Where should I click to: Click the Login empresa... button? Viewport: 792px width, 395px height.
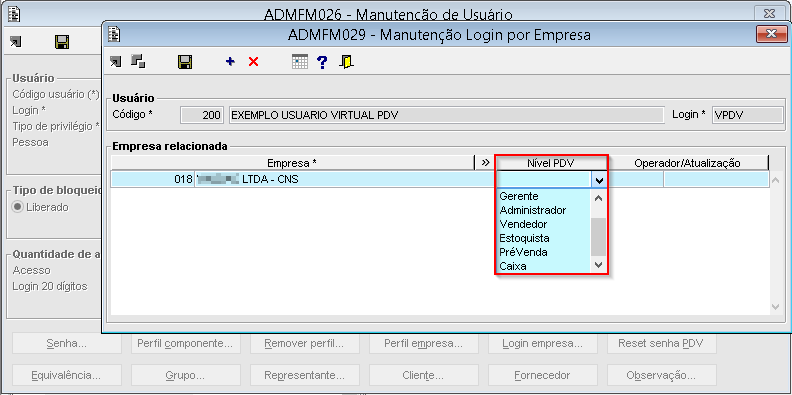click(543, 344)
